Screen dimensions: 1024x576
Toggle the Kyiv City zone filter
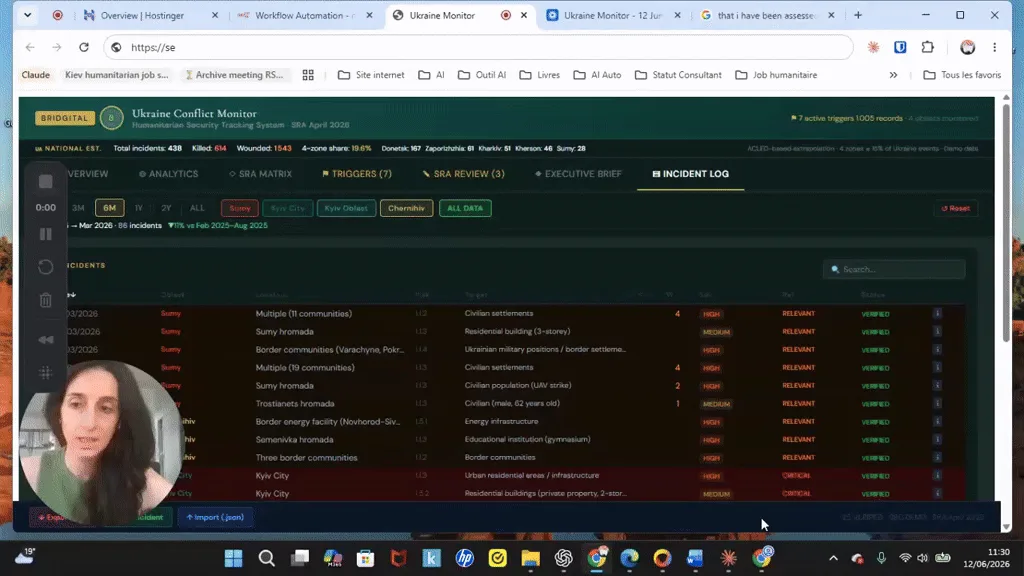pos(288,208)
